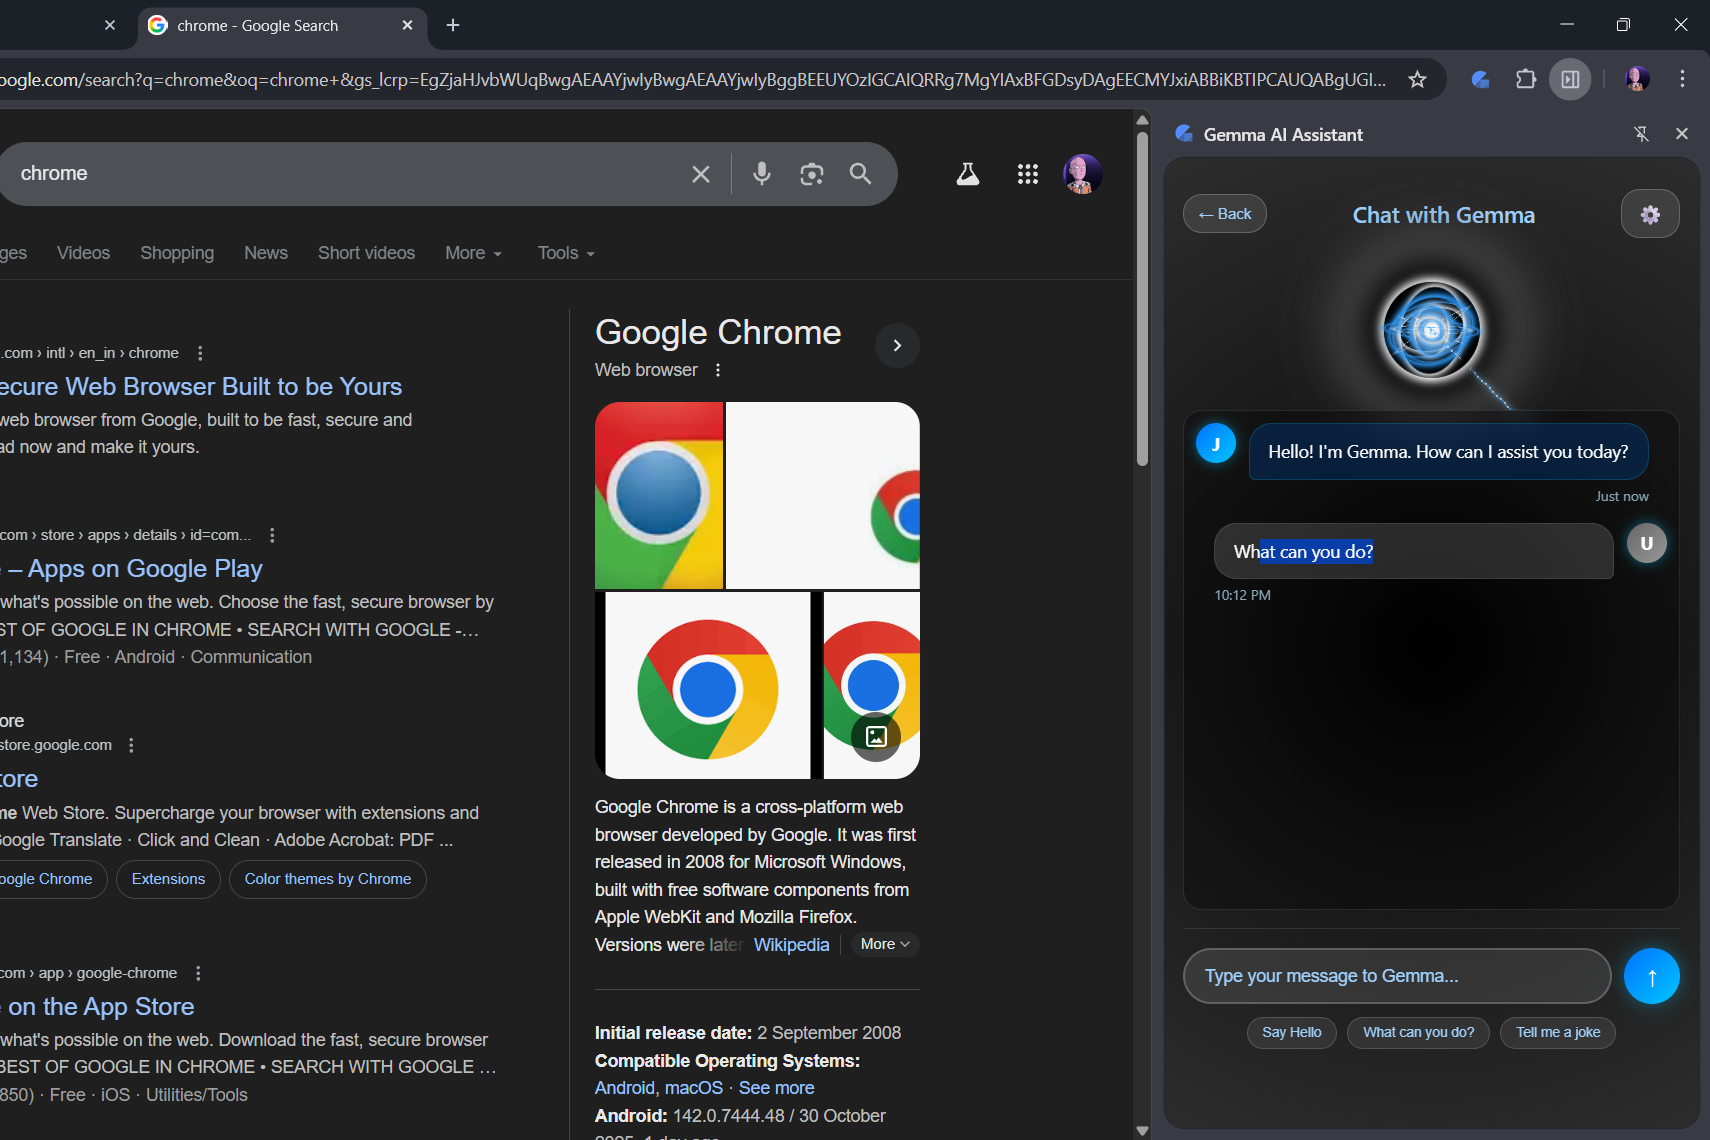The width and height of the screenshot is (1710, 1140).
Task: Click the page vertical scrollbar thumb
Action: 1142,298
